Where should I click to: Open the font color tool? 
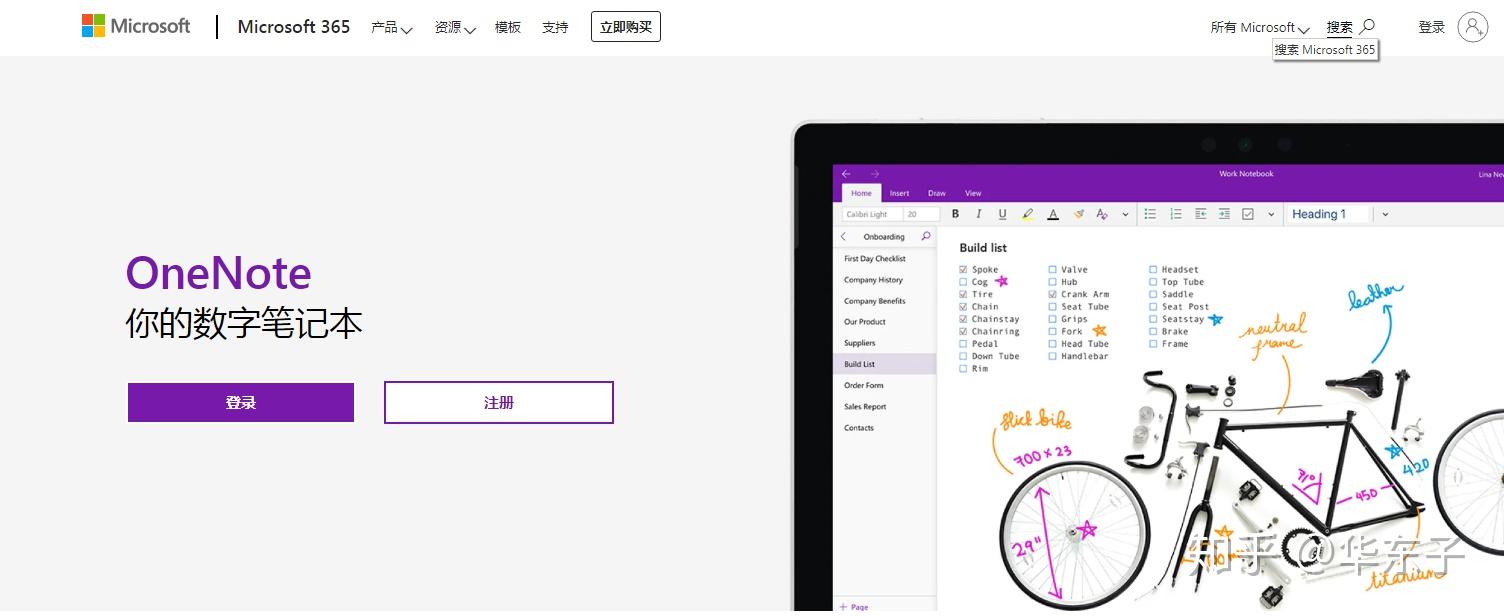click(x=1053, y=214)
